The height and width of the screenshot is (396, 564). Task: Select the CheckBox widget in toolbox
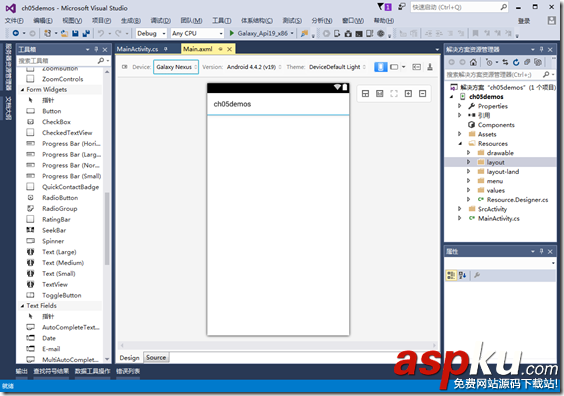56,122
